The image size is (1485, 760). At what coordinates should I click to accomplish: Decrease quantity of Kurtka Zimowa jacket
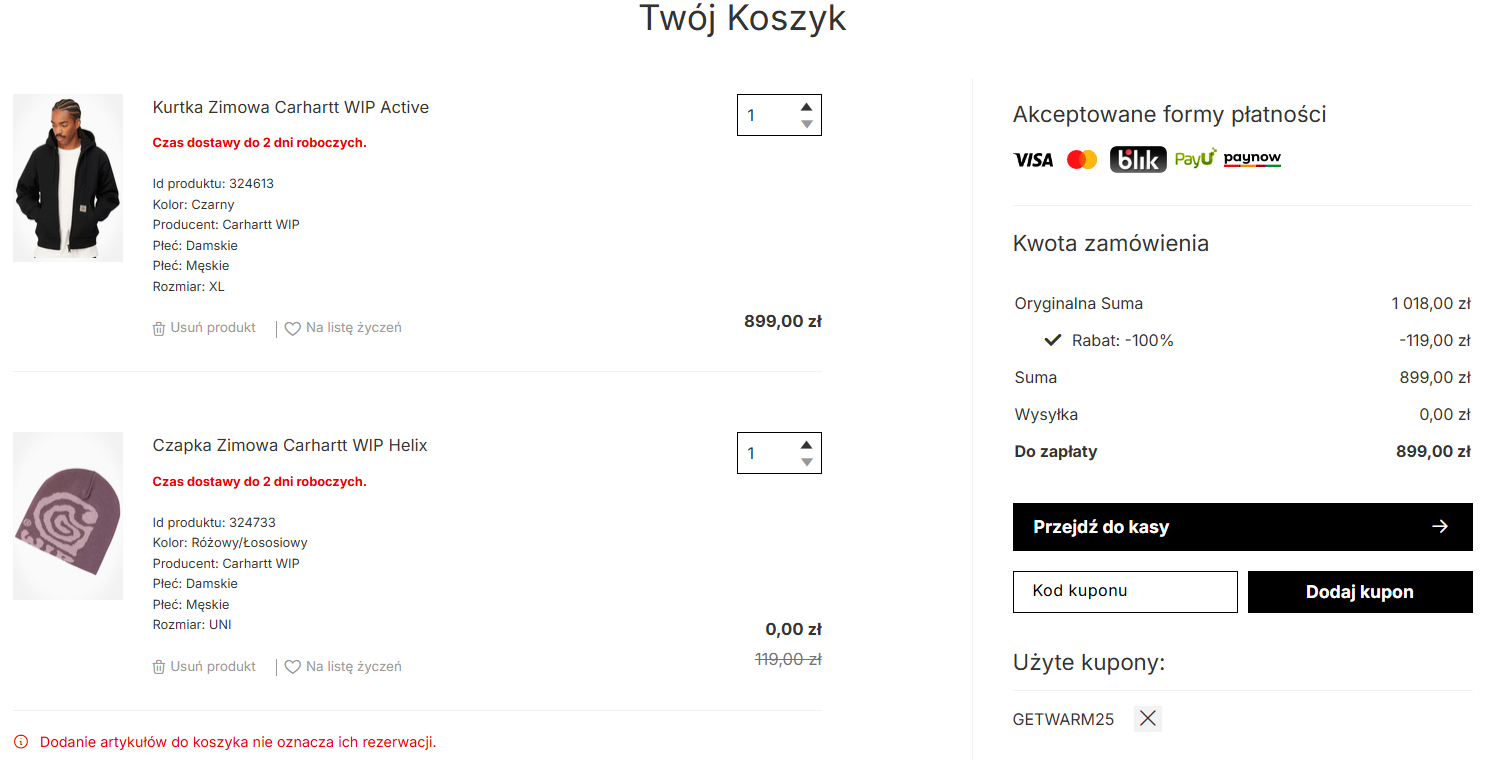point(806,124)
